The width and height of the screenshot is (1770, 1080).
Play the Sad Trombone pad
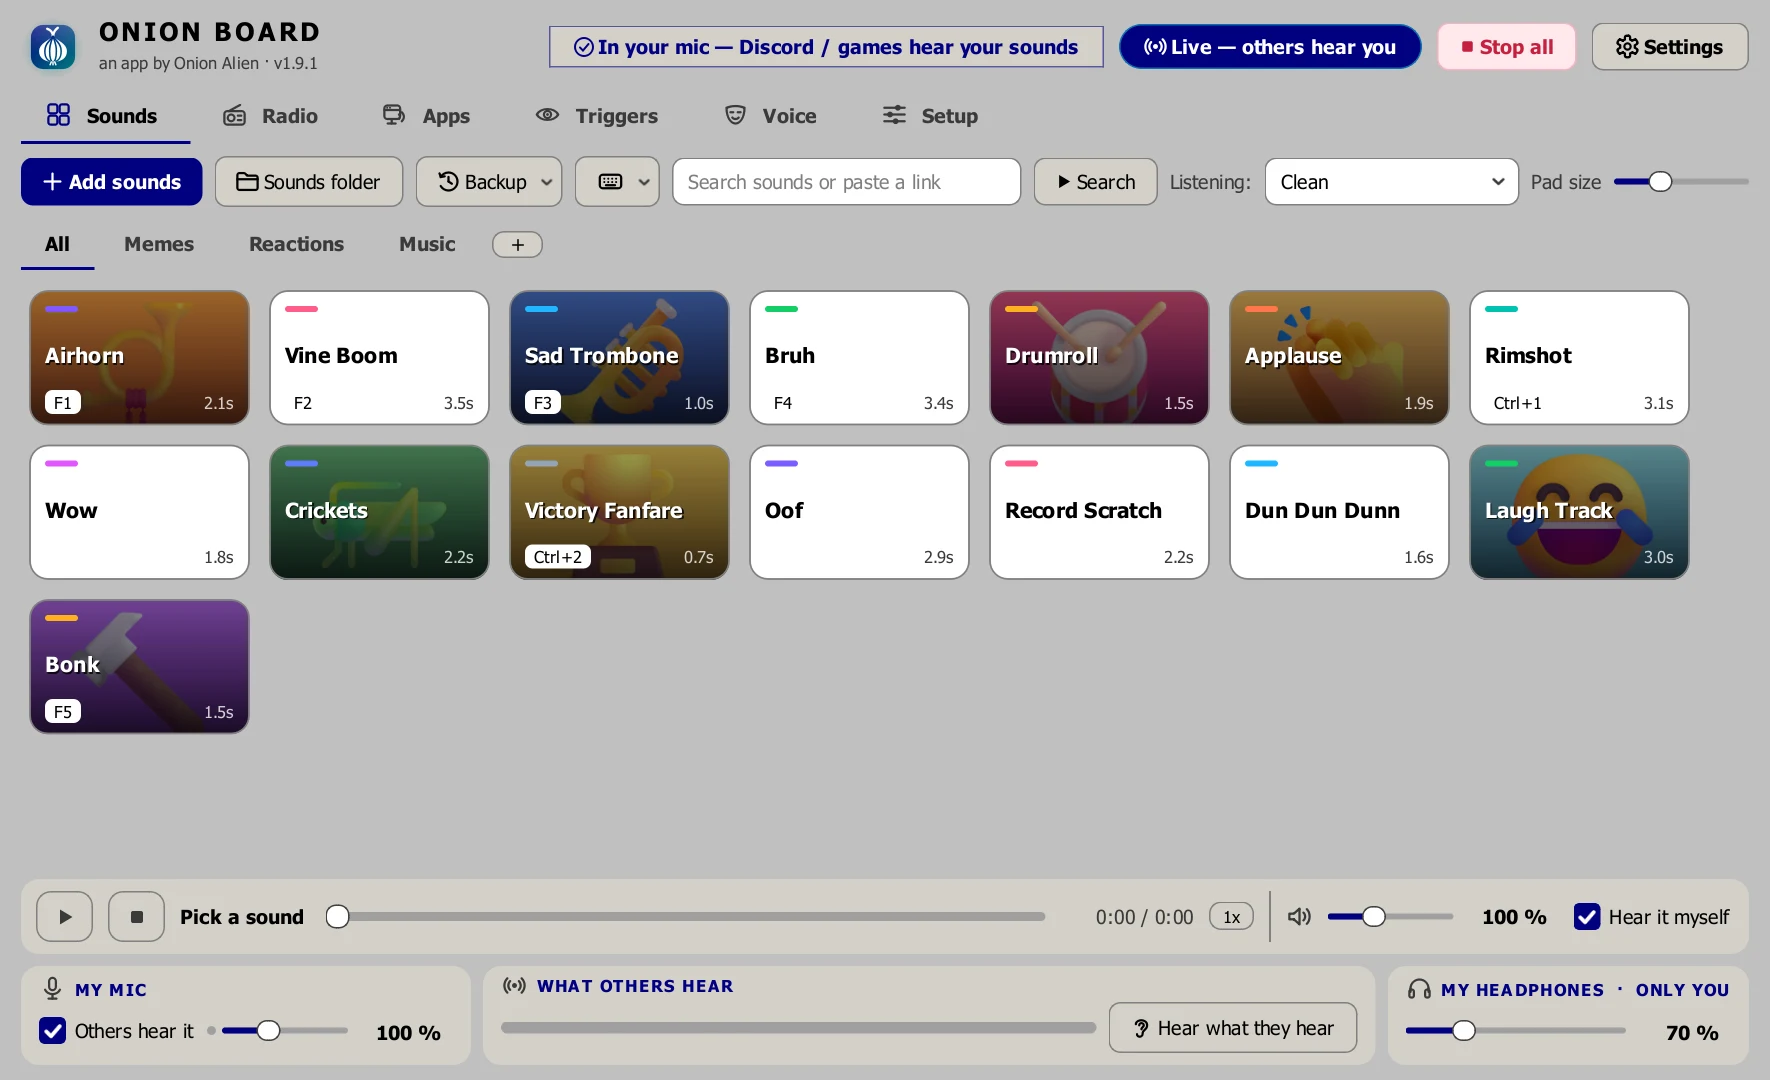[619, 358]
